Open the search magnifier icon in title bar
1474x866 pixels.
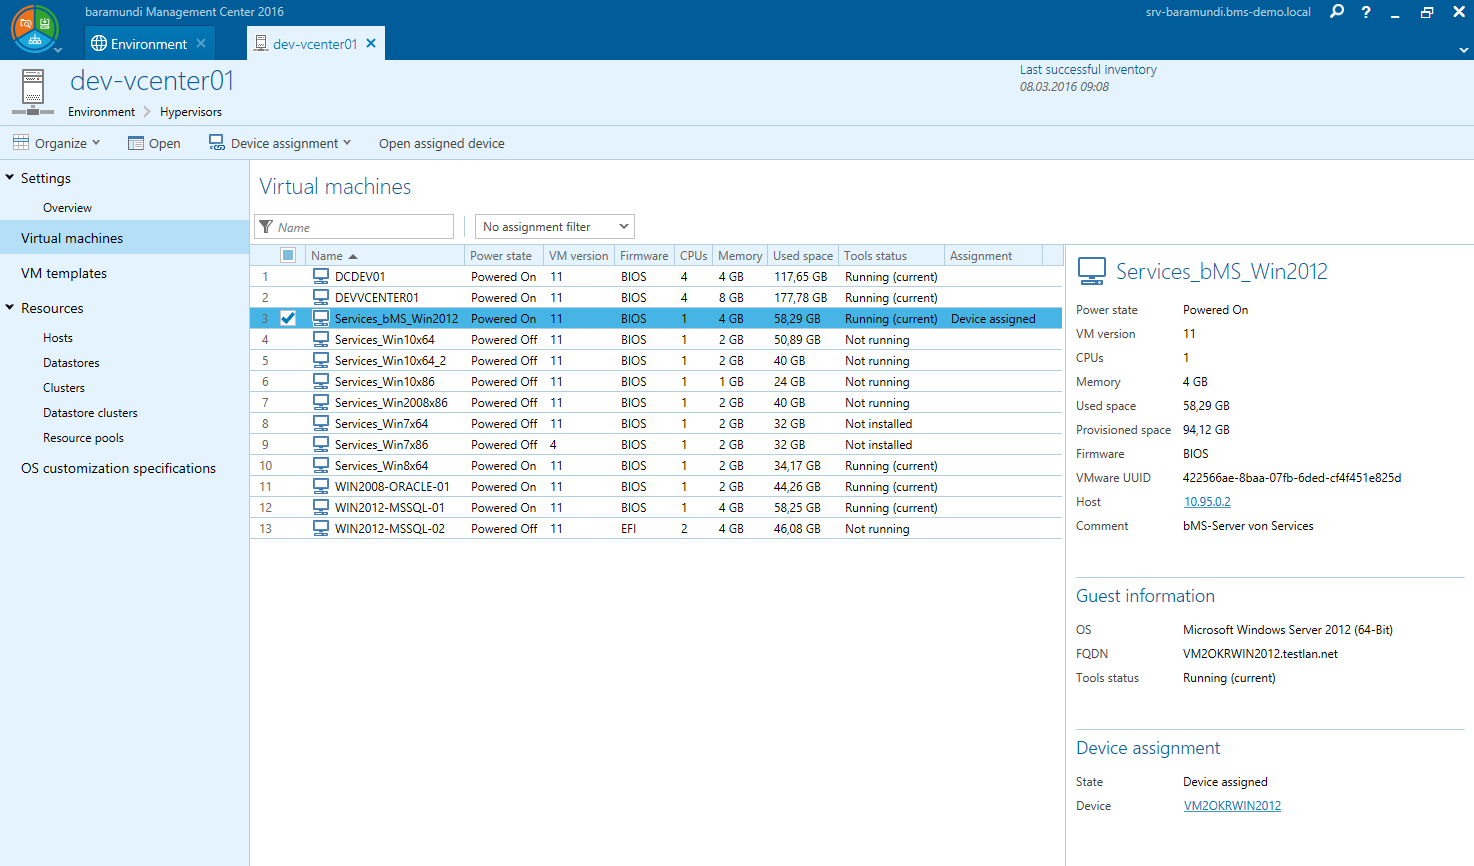coord(1337,12)
